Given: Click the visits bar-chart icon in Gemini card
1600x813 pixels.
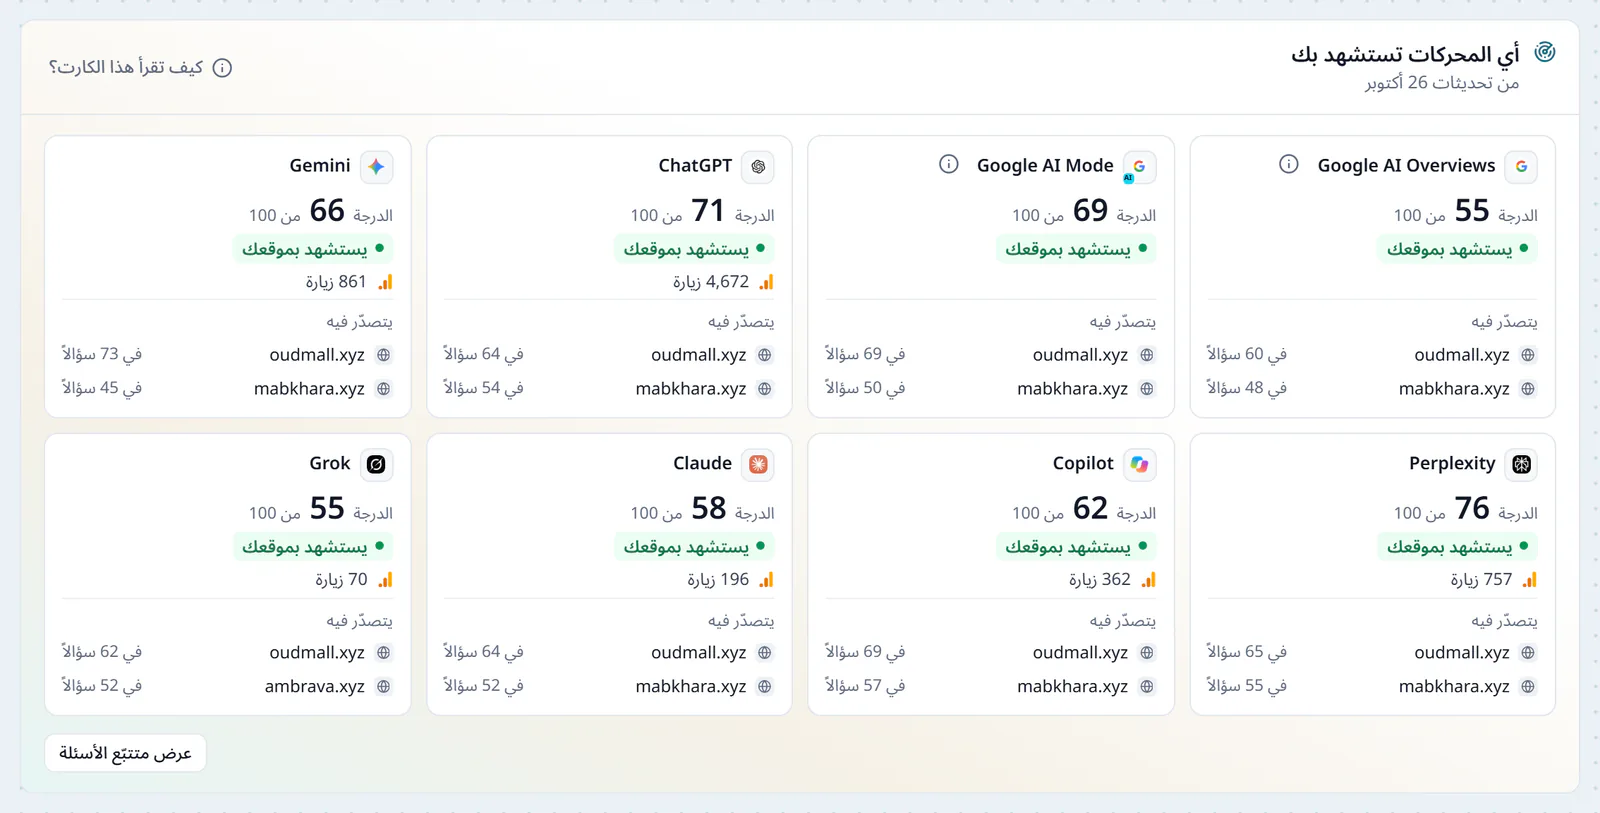Looking at the screenshot, I should [x=385, y=282].
